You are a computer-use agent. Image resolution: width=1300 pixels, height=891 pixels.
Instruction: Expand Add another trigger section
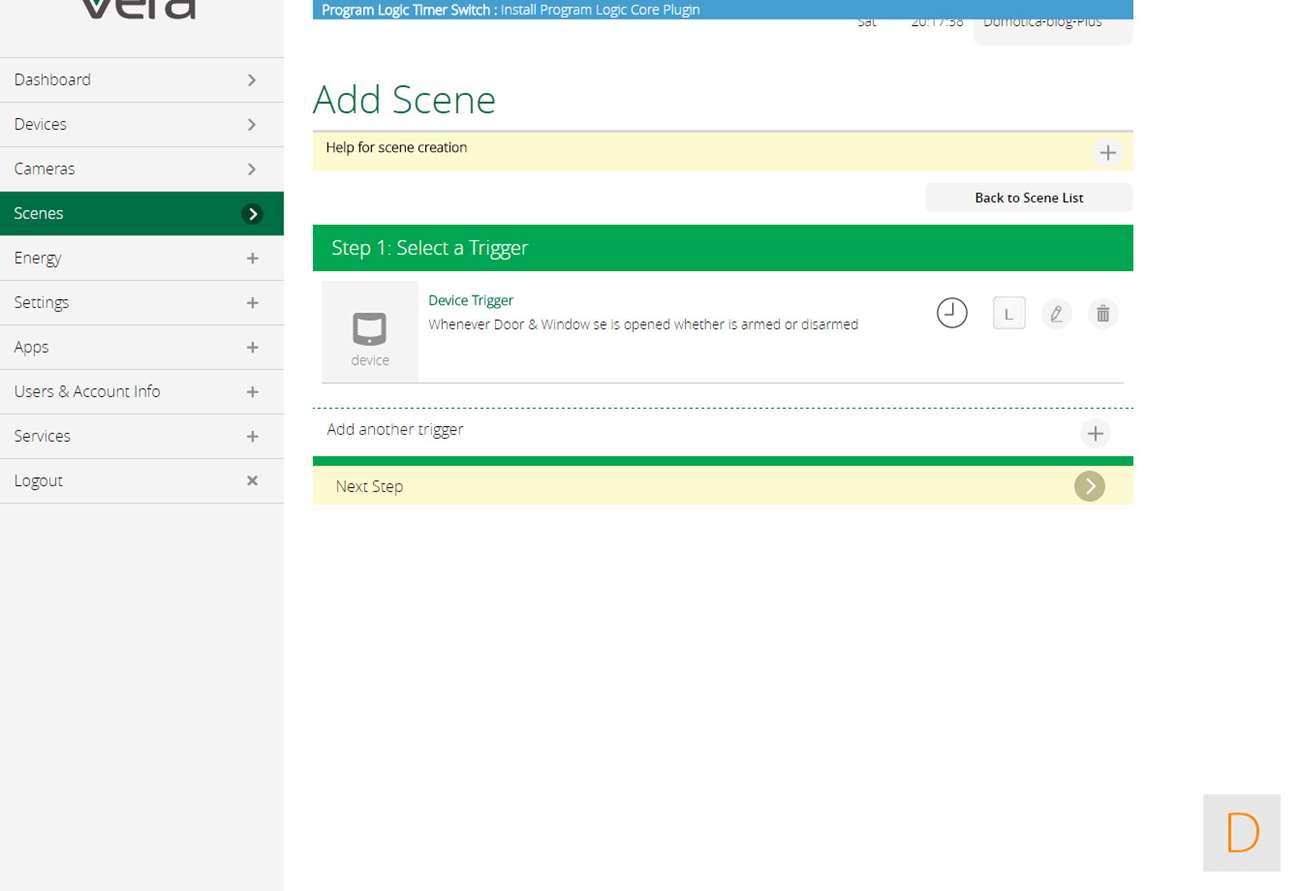pyautogui.click(x=1095, y=433)
